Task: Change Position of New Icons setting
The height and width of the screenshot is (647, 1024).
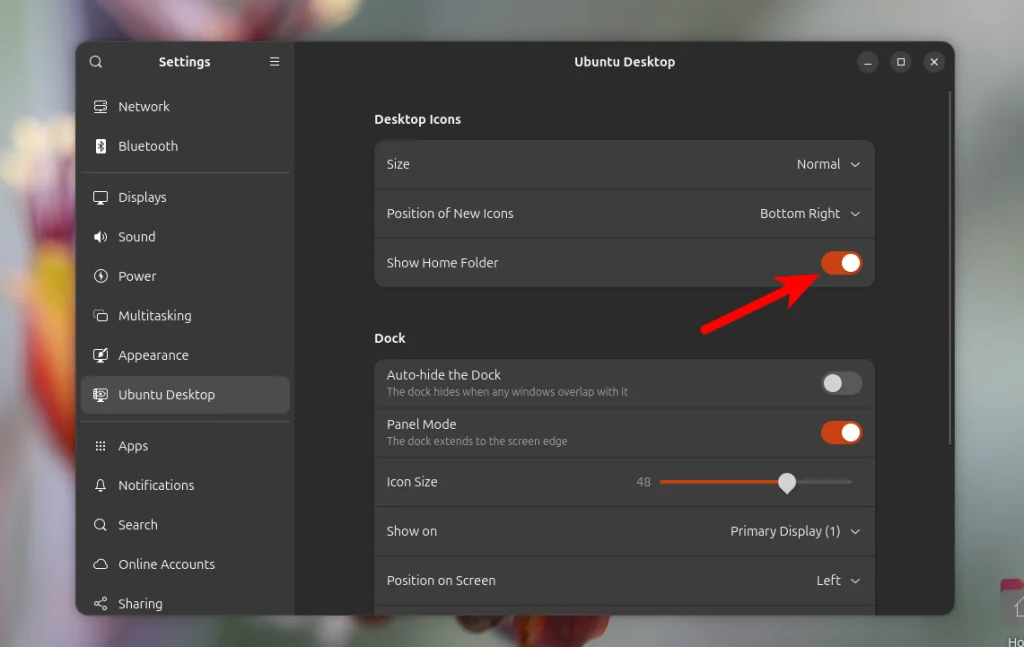Action: [810, 214]
